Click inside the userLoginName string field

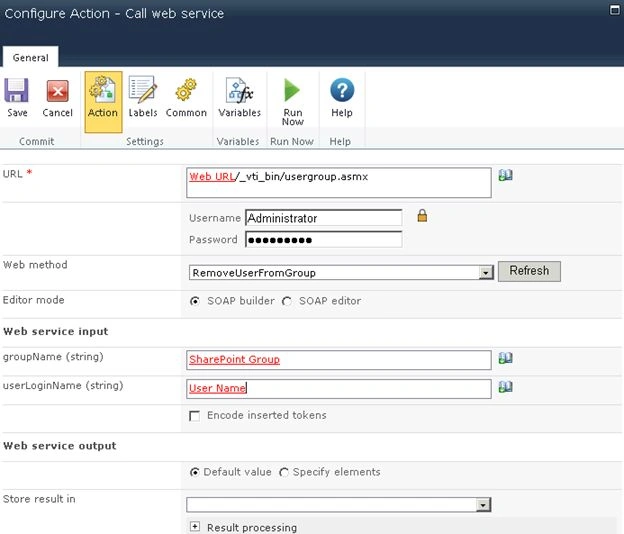[339, 388]
